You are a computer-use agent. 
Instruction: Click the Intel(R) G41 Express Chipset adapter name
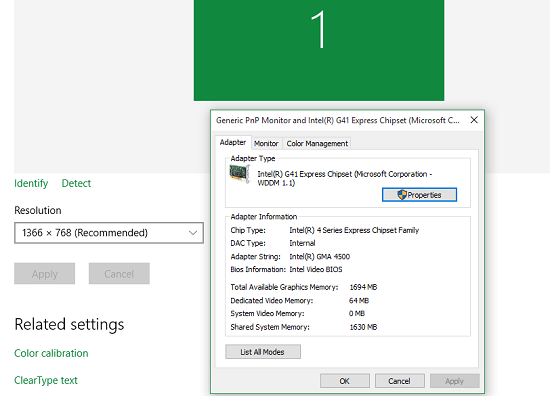(345, 178)
